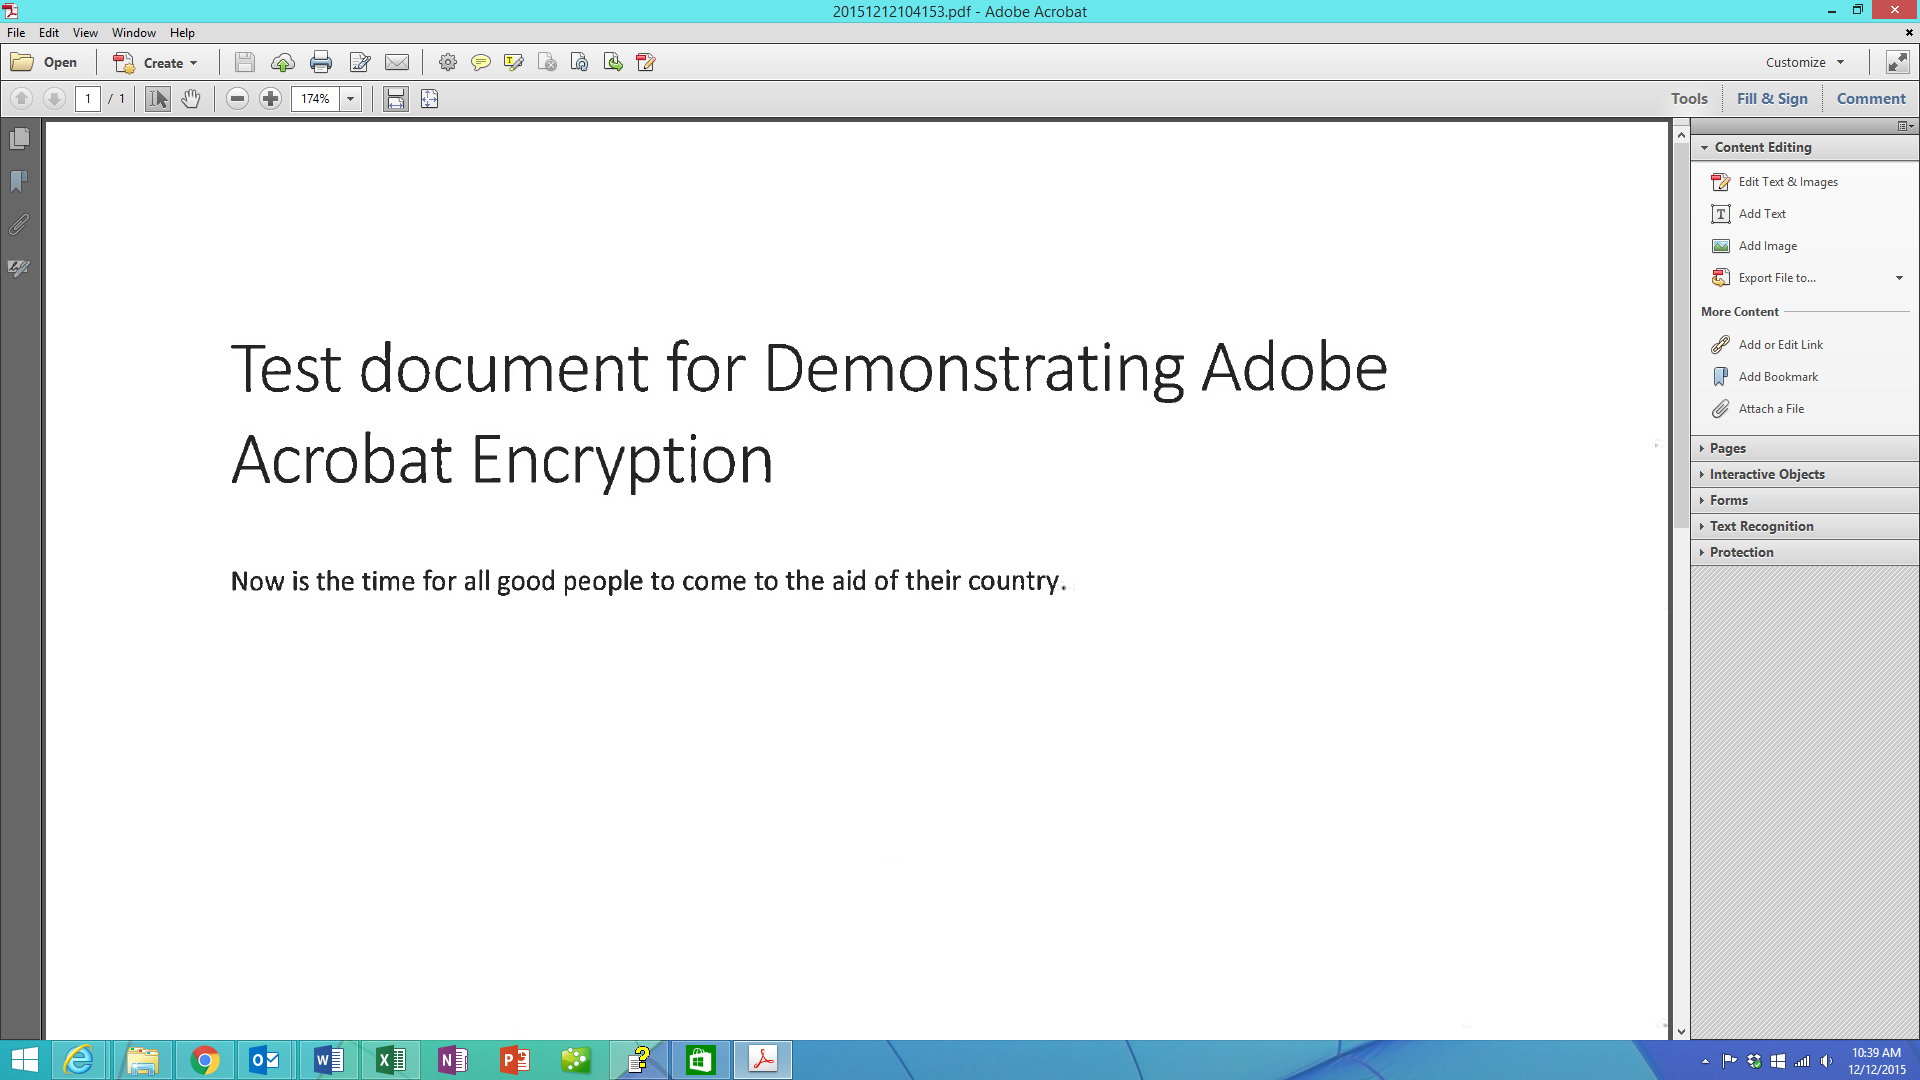The width and height of the screenshot is (1920, 1080).
Task: Expand the Interactive Objects section
Action: click(1804, 474)
